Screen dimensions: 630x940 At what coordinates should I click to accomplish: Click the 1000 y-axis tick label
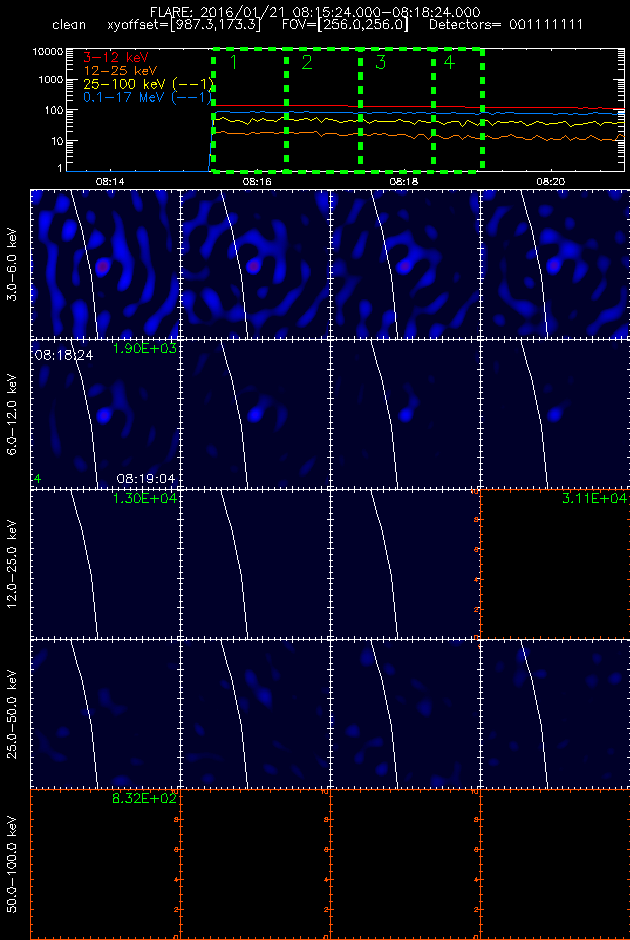coord(52,79)
